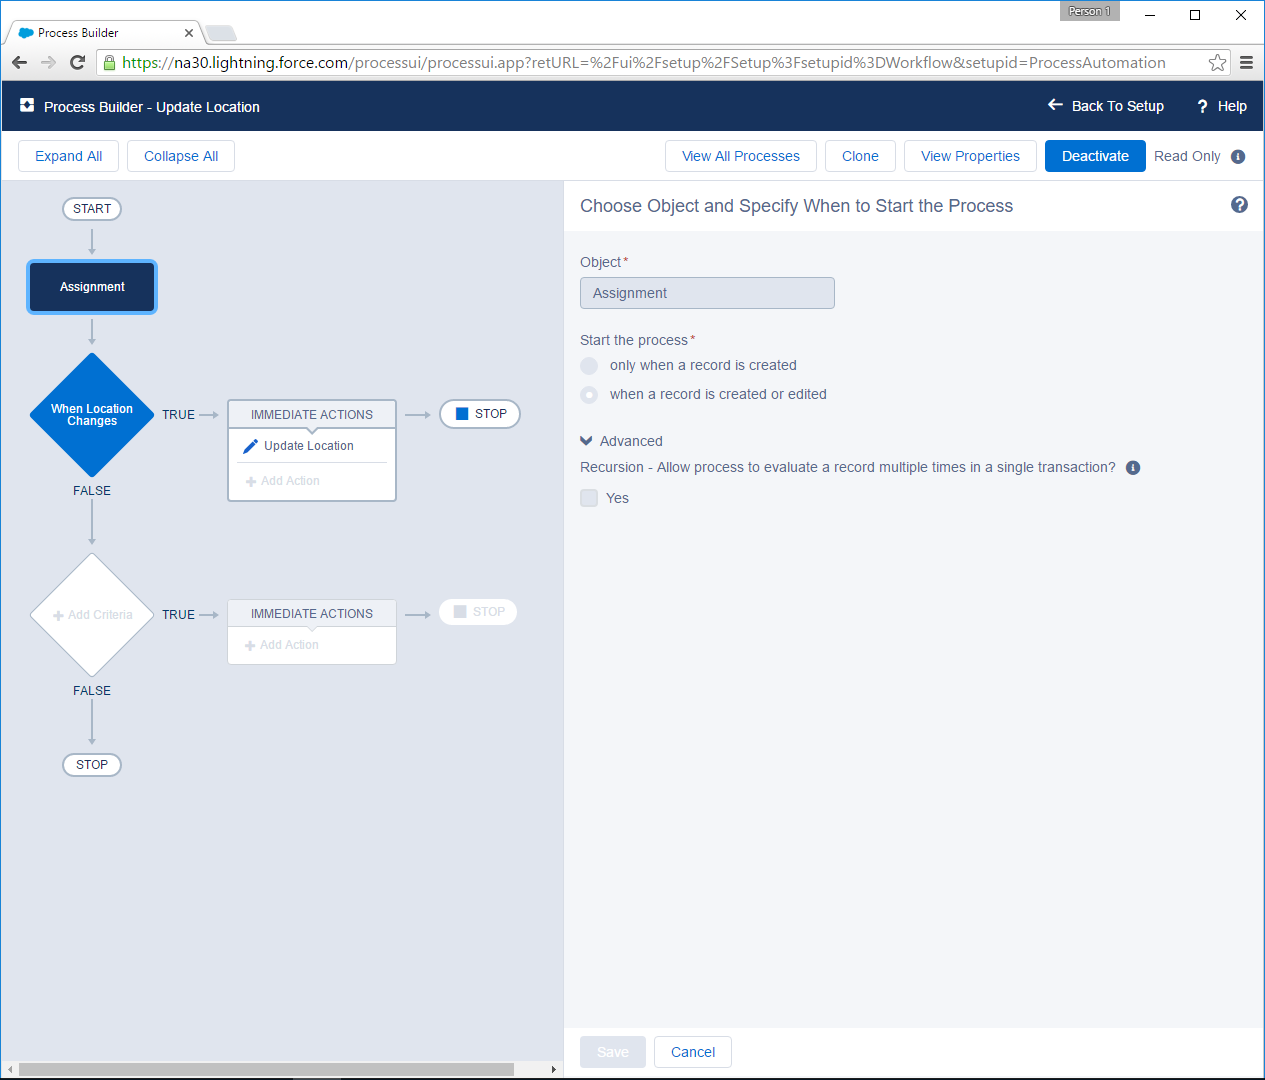
Task: Tick the Recursion Yes checkbox
Action: click(x=589, y=498)
